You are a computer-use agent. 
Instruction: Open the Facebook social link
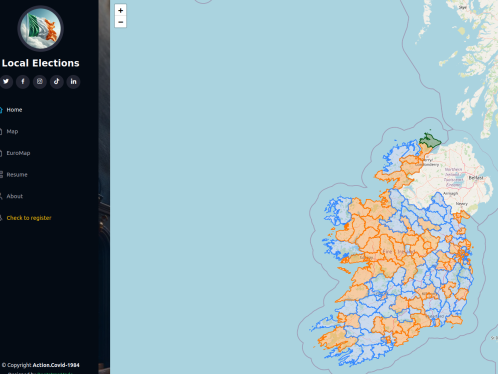coord(23,81)
